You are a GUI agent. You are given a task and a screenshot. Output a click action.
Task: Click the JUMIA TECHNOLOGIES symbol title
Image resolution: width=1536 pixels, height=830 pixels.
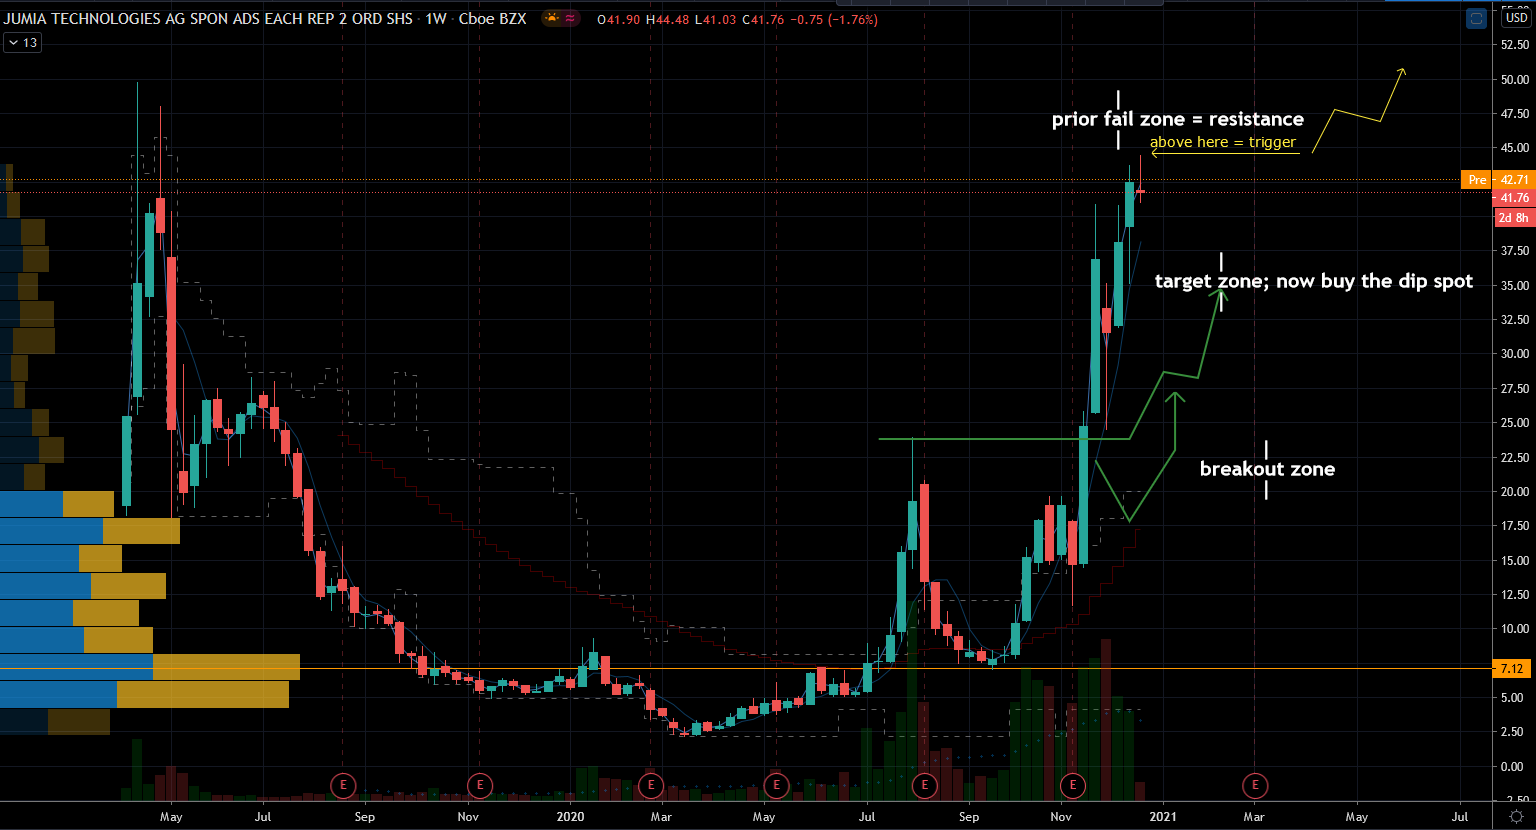pos(208,19)
